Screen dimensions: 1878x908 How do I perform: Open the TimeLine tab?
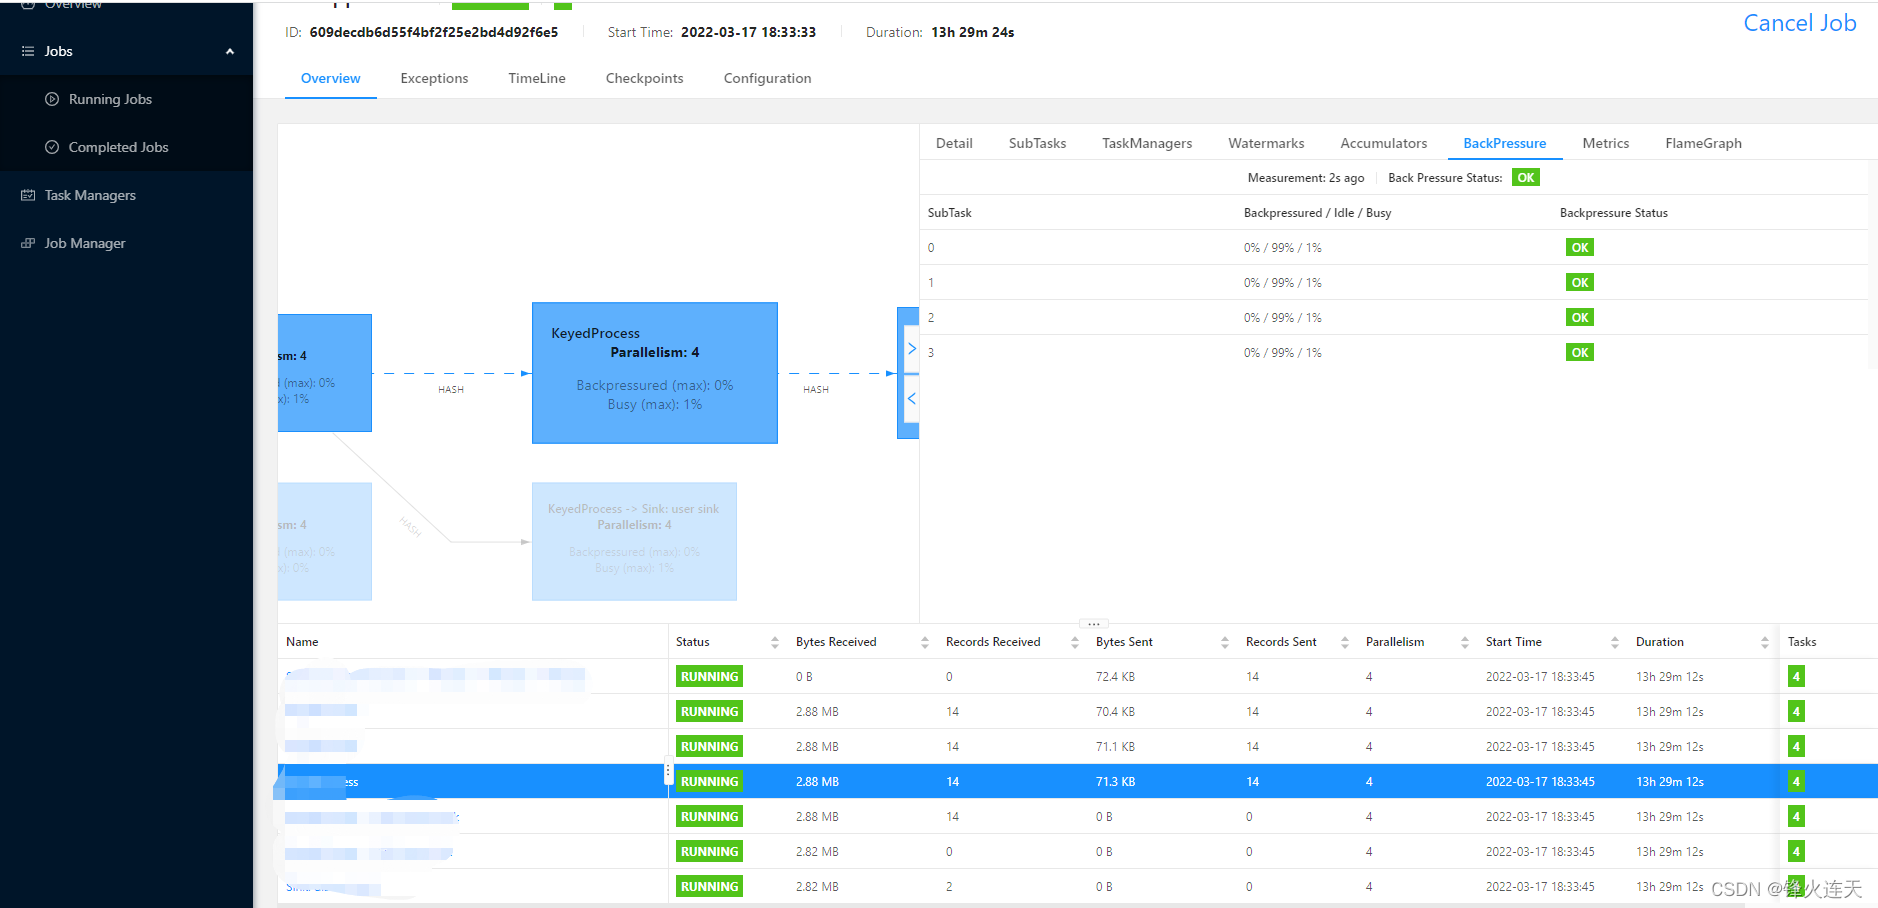(537, 78)
